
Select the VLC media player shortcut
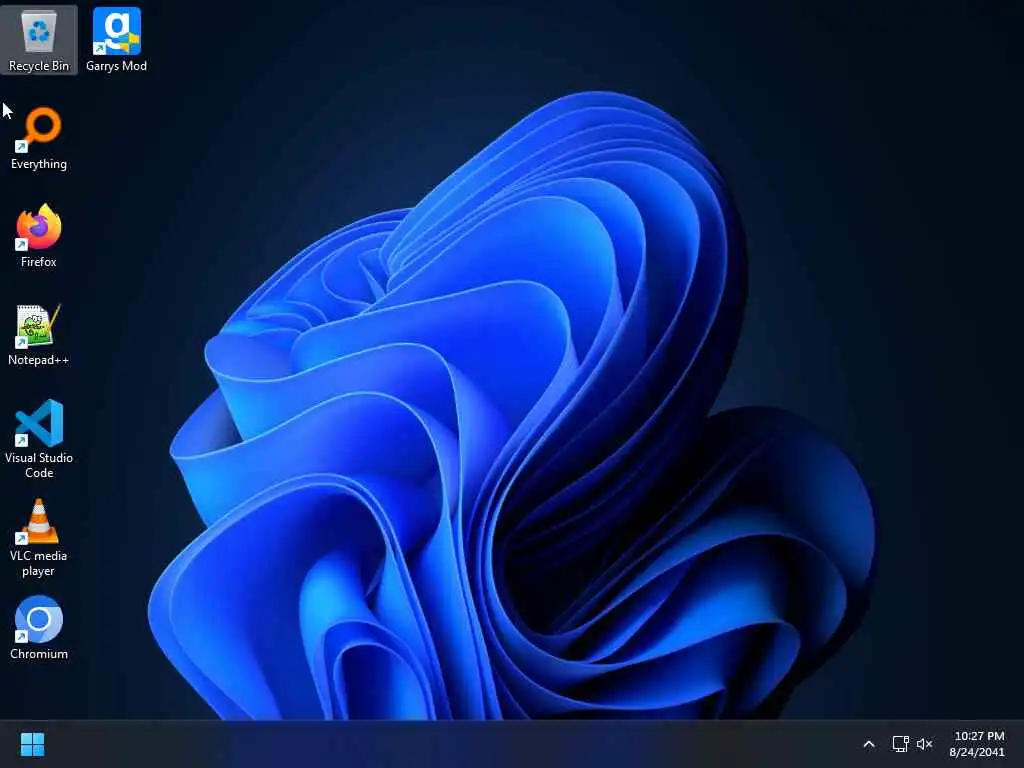pos(39,537)
